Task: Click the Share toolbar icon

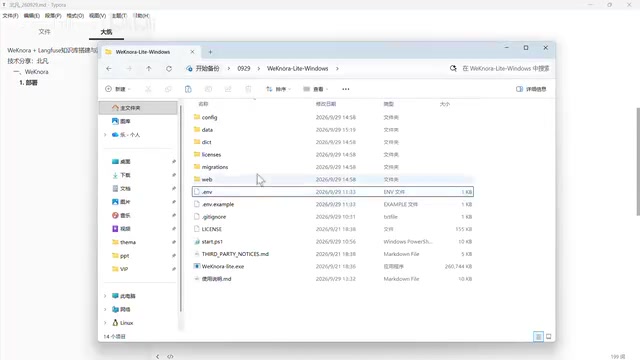Action: (228, 89)
